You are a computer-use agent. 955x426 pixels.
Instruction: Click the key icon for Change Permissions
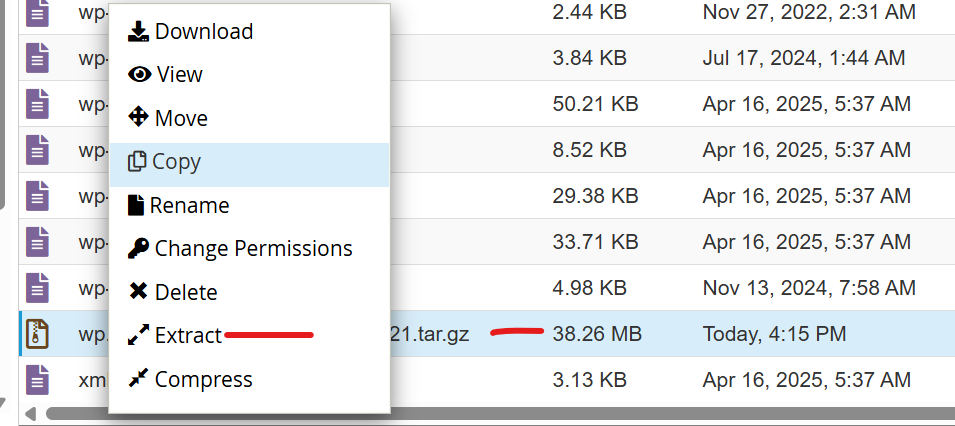click(x=139, y=248)
